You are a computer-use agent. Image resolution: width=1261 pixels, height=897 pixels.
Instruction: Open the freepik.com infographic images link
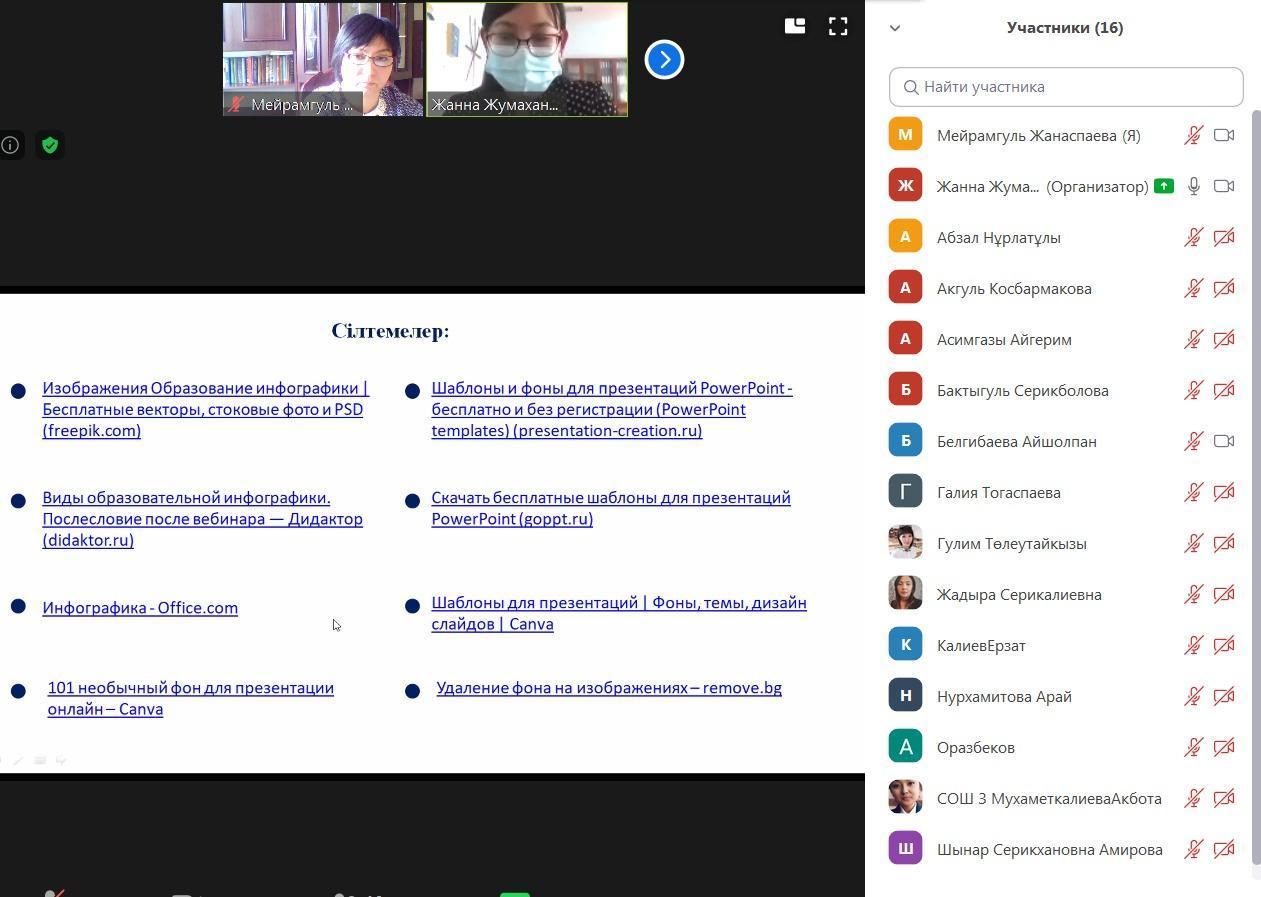205,409
